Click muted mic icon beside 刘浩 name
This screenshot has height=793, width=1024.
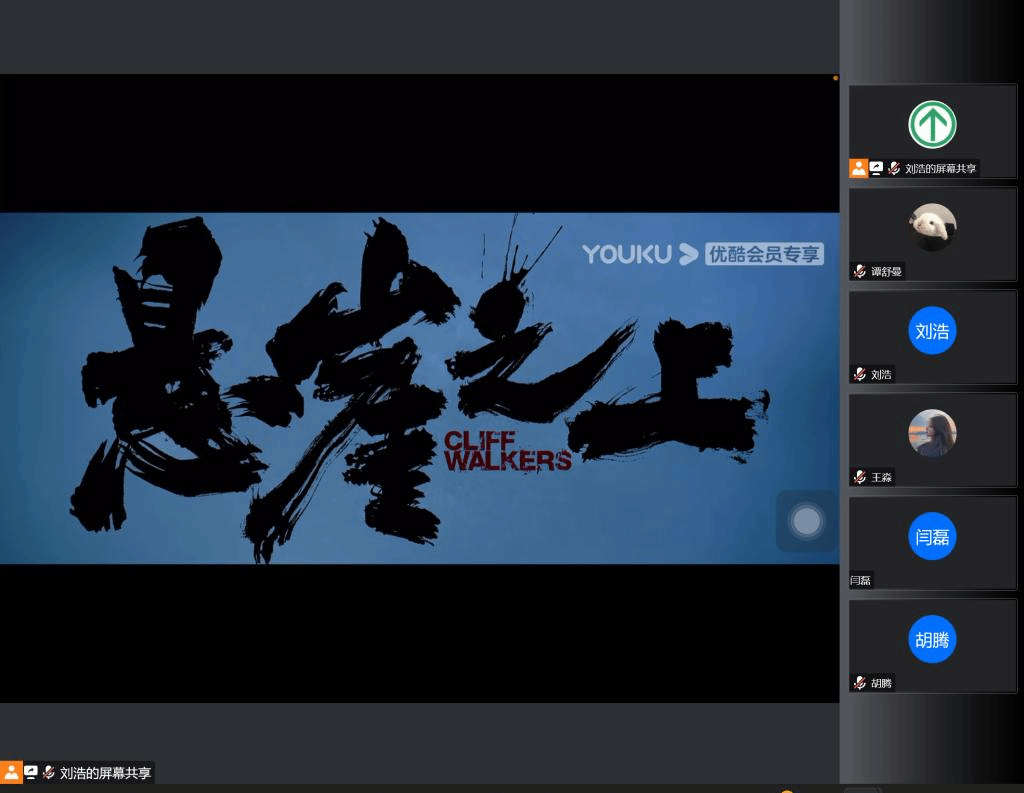tap(860, 375)
